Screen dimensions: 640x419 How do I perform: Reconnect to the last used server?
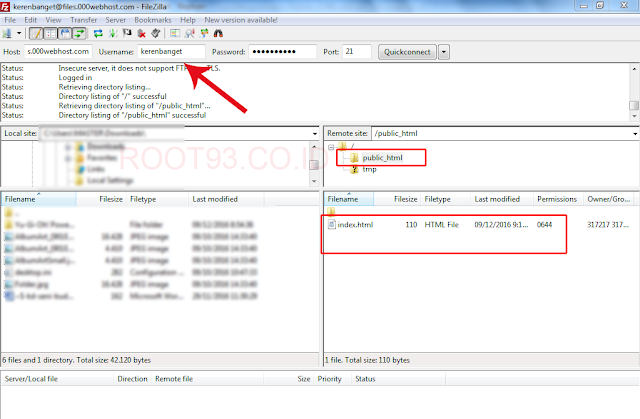(x=156, y=33)
